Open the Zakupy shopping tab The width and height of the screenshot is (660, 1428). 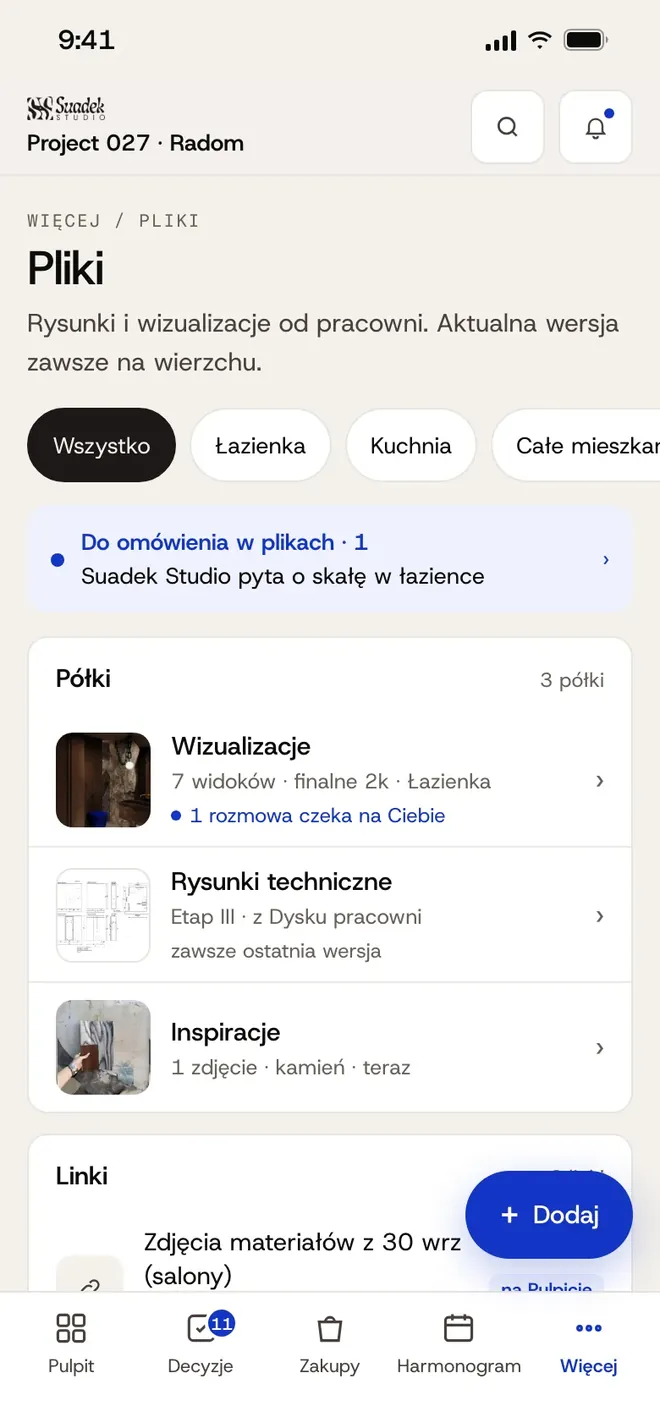coord(329,1344)
